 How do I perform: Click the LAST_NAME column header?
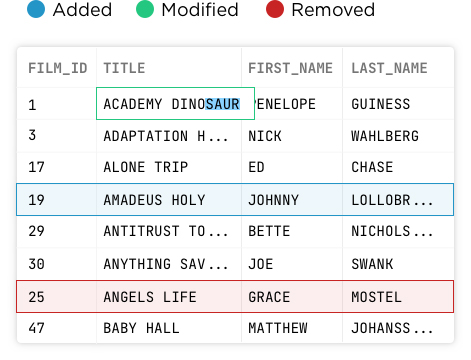pyautogui.click(x=389, y=68)
